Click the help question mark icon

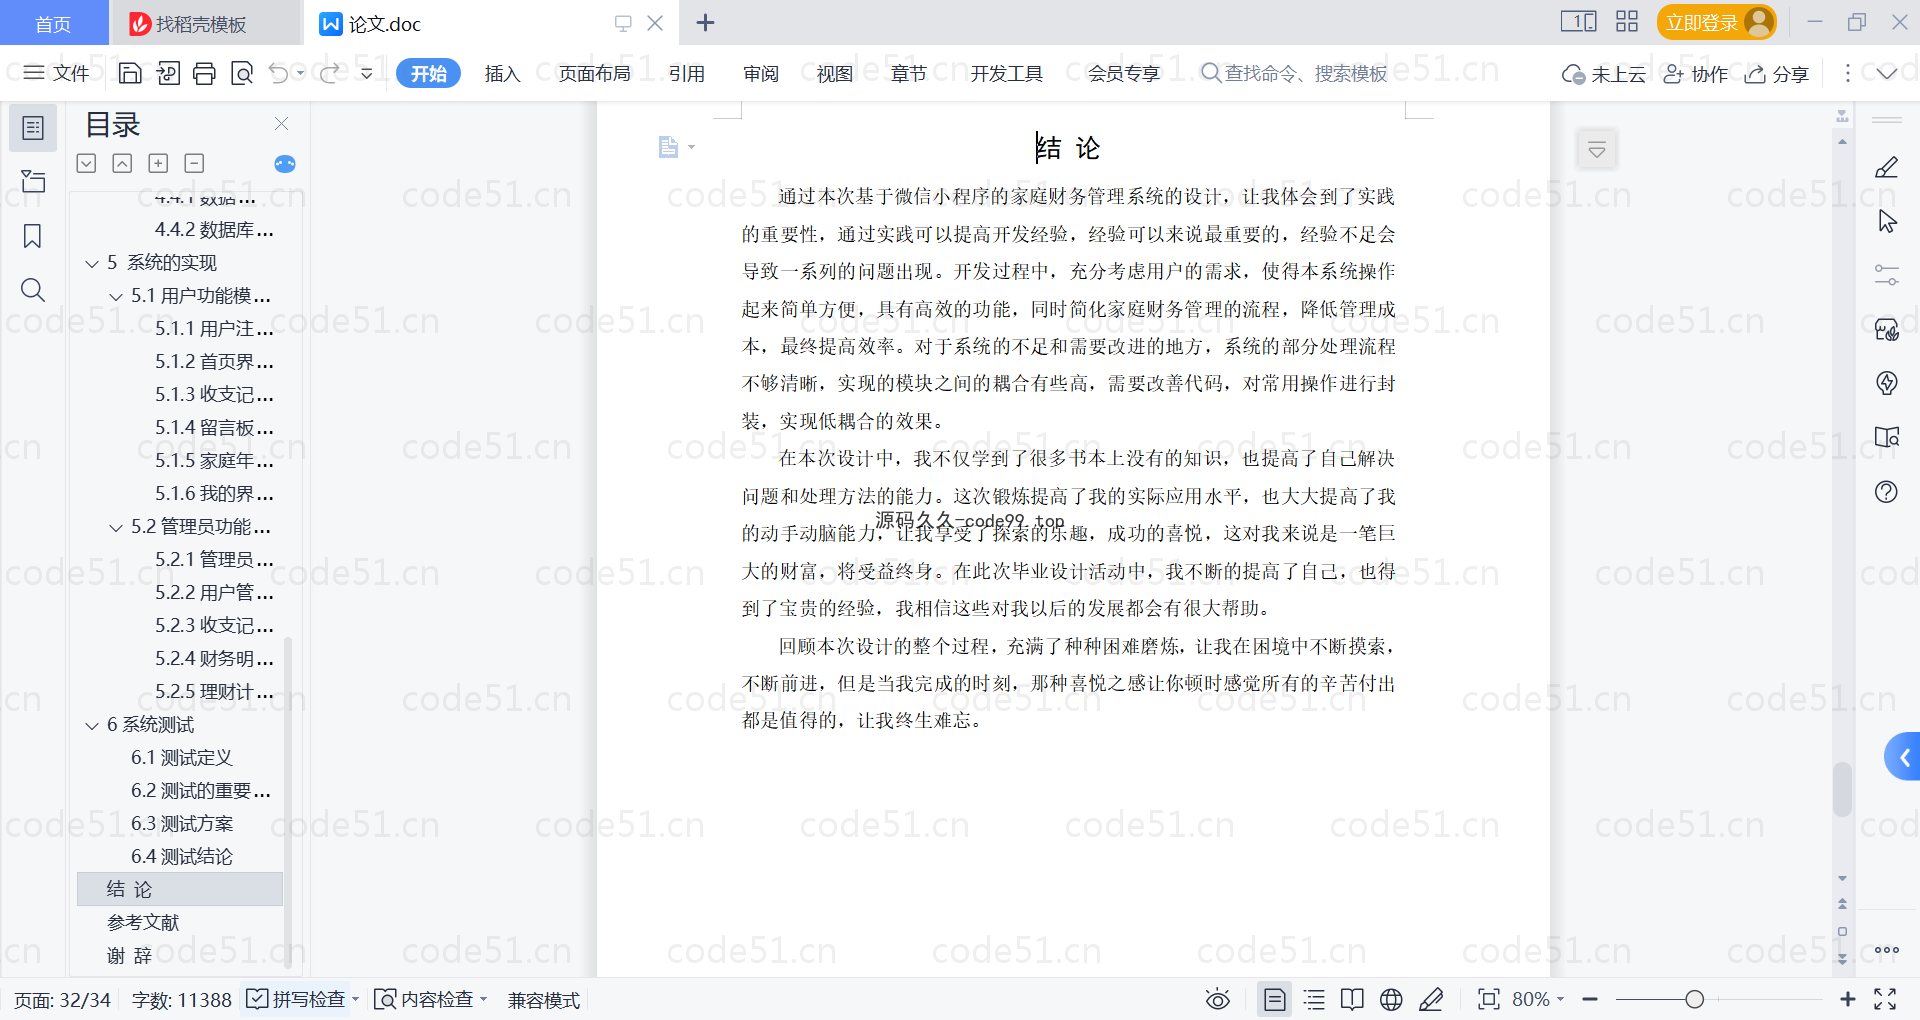[1887, 491]
